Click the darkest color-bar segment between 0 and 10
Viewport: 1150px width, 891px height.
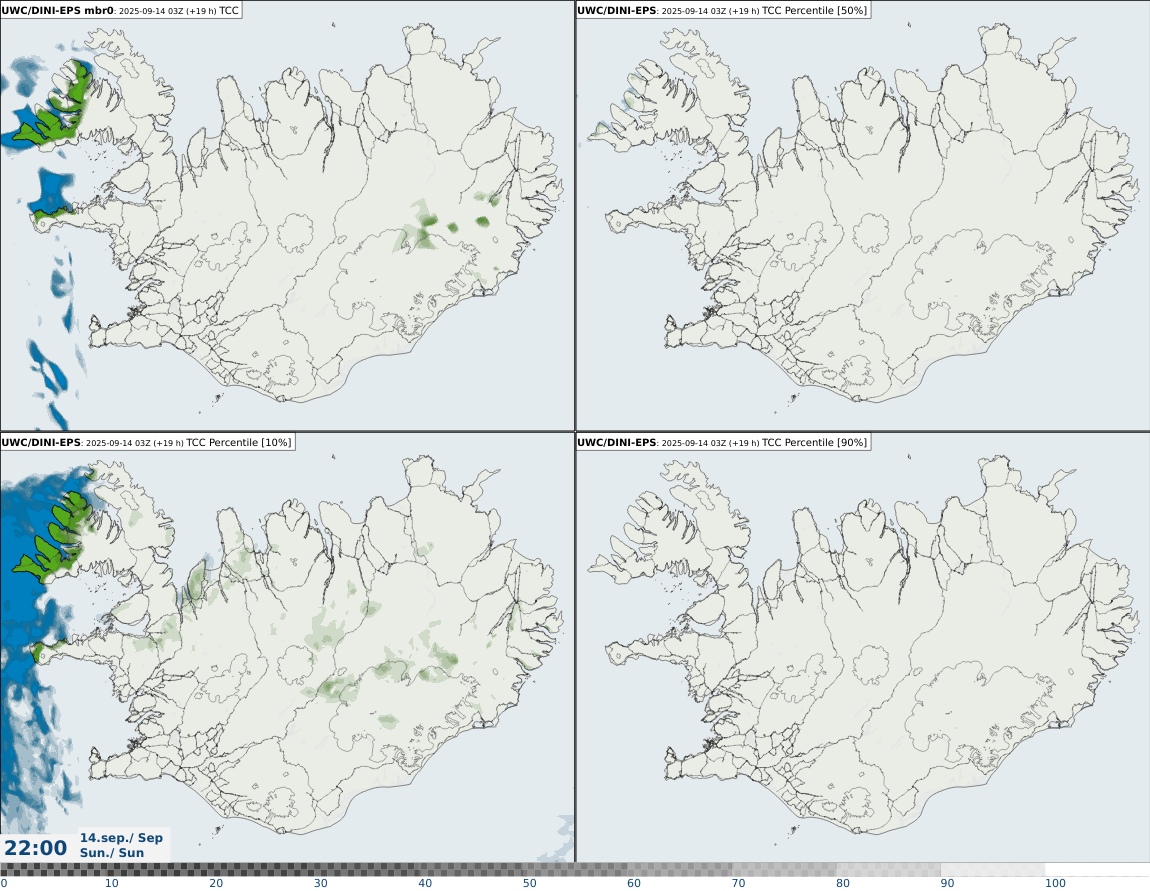[x=52, y=870]
